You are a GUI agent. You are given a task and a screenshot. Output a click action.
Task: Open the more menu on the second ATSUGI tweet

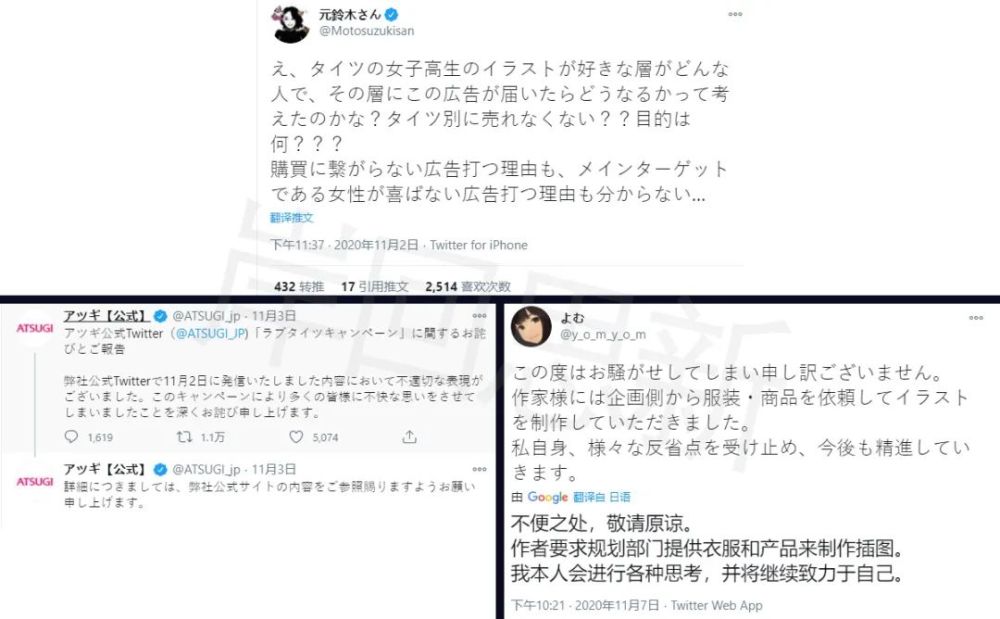pyautogui.click(x=479, y=469)
